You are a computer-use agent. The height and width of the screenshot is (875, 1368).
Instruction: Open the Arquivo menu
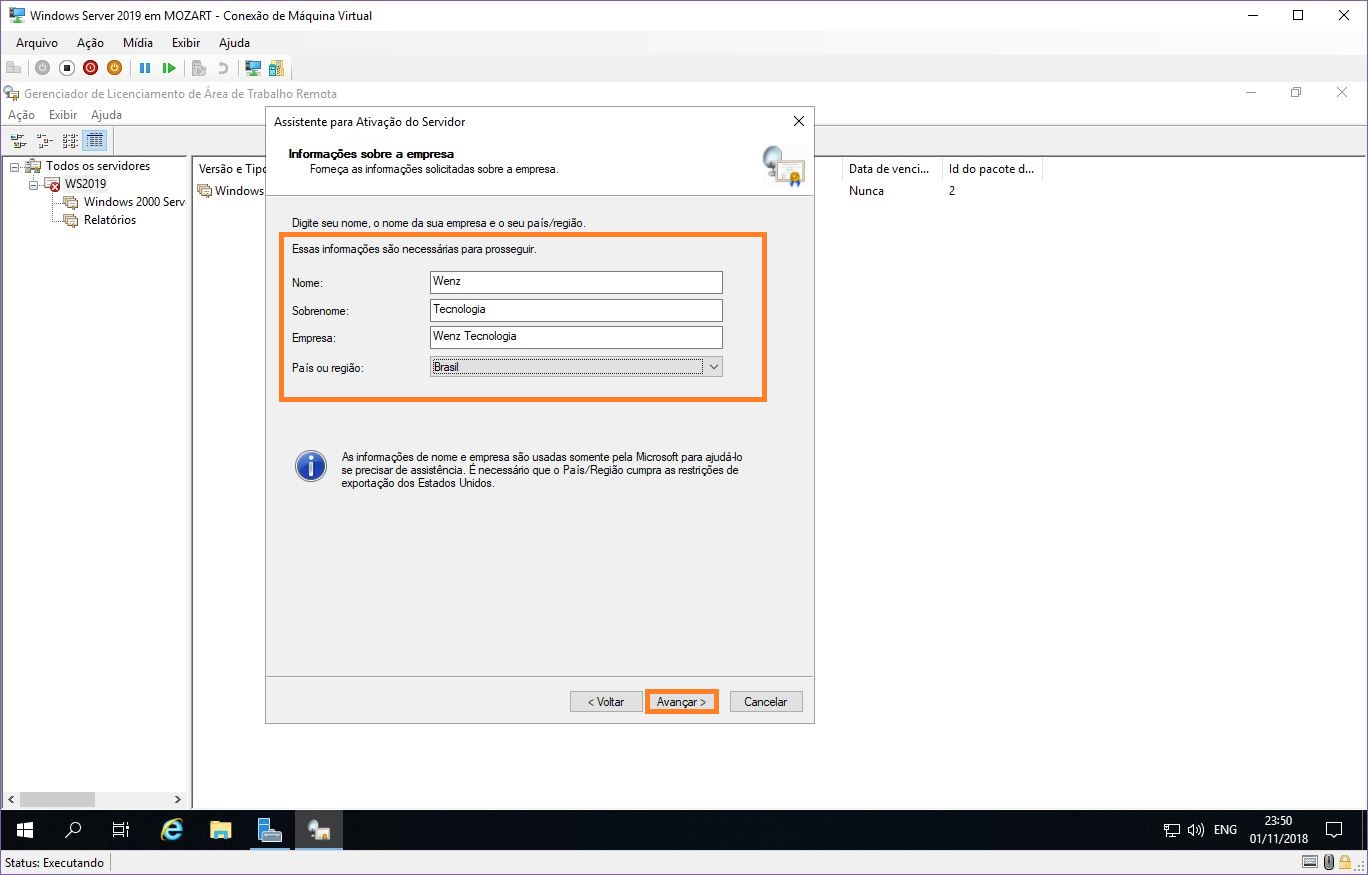(x=37, y=43)
